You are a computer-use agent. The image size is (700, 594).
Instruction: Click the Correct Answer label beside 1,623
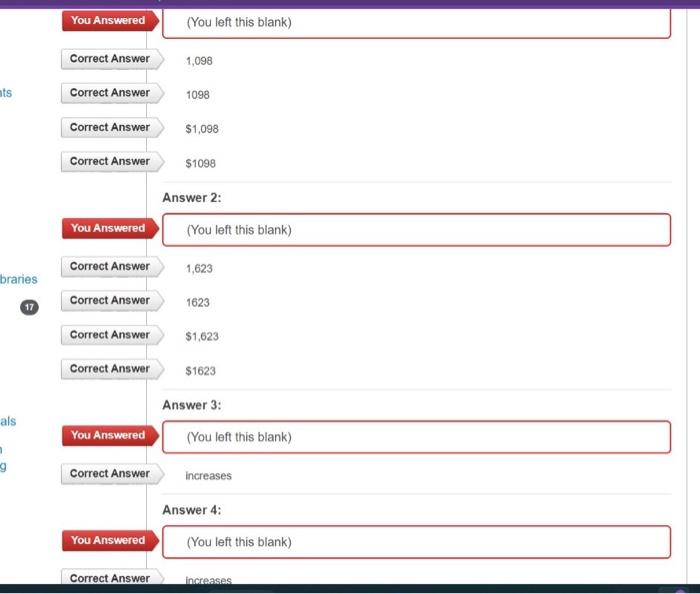pyautogui.click(x=112, y=266)
